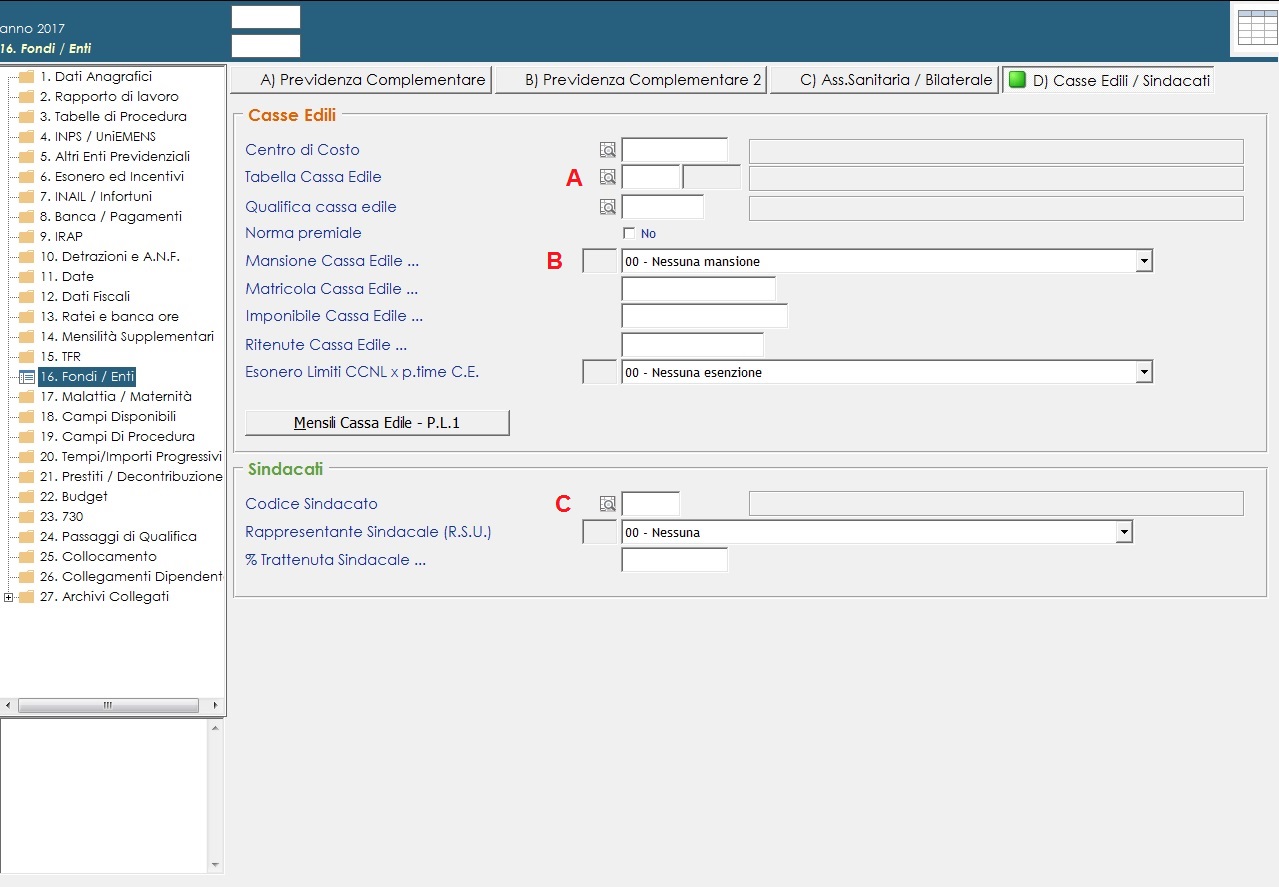Enable the Norma premiale checkbox
The height and width of the screenshot is (887, 1279).
[629, 233]
